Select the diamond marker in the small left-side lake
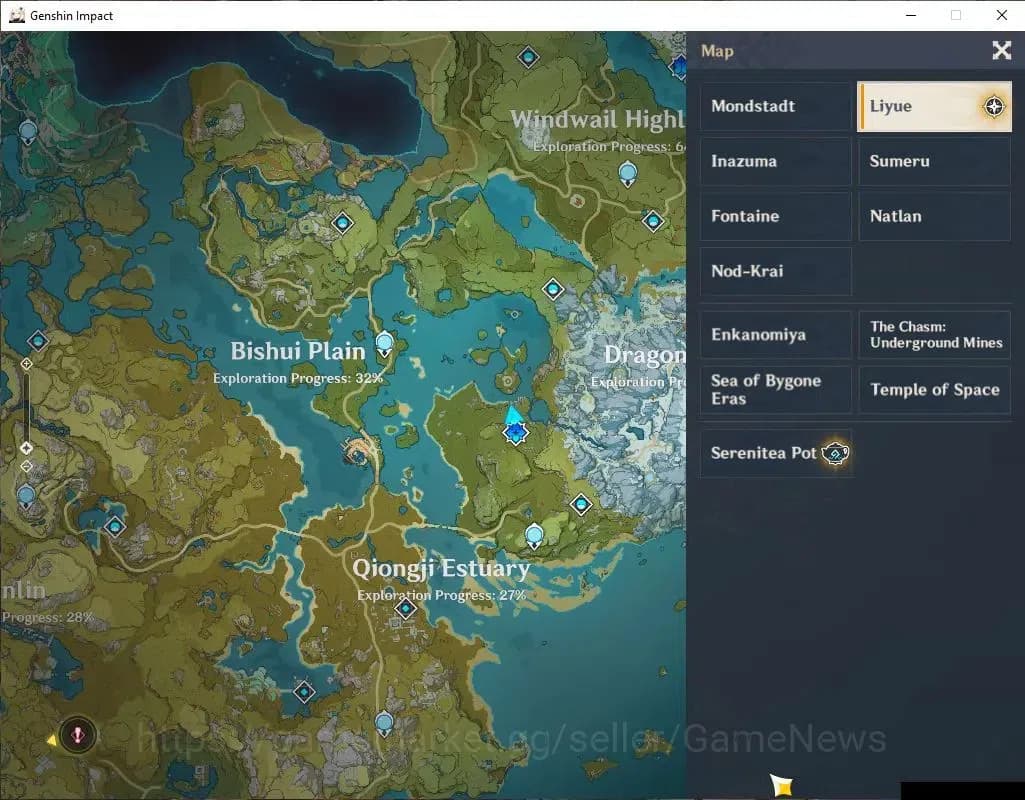The image size is (1025, 800). 115,525
